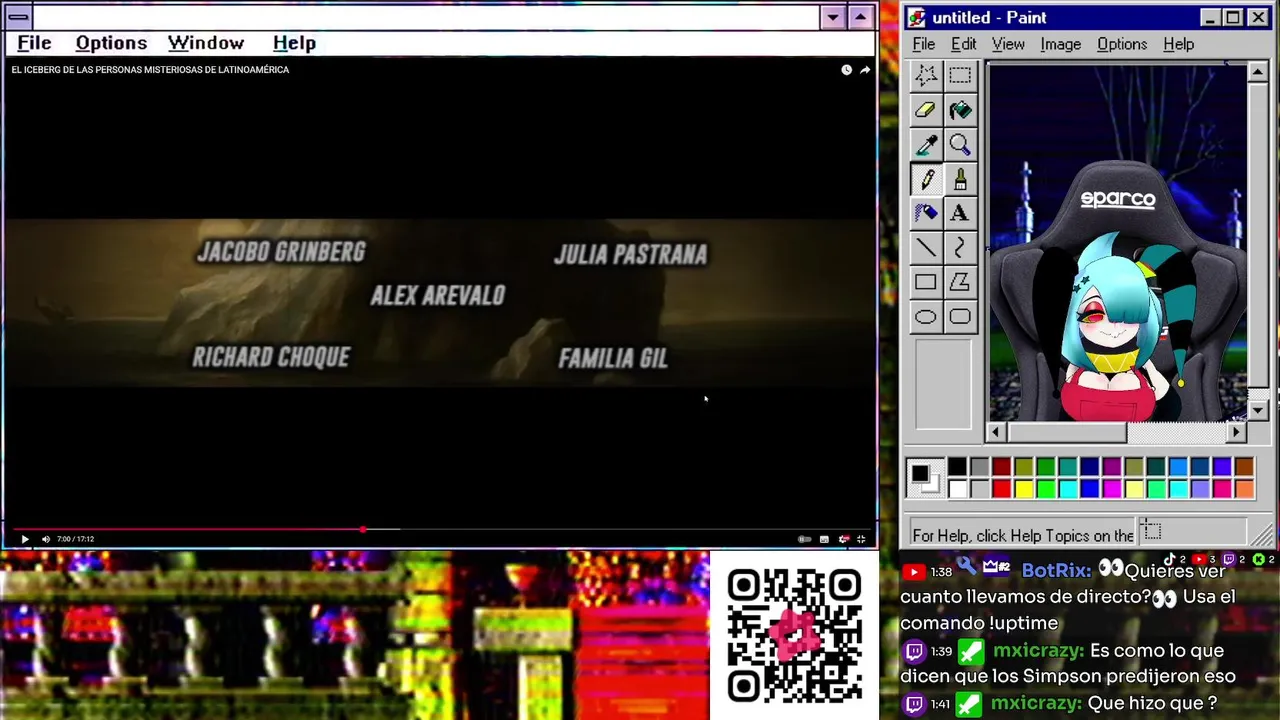Image resolution: width=1280 pixels, height=720 pixels.
Task: Pick the Rectangle shape tool in Paint
Action: pos(926,282)
